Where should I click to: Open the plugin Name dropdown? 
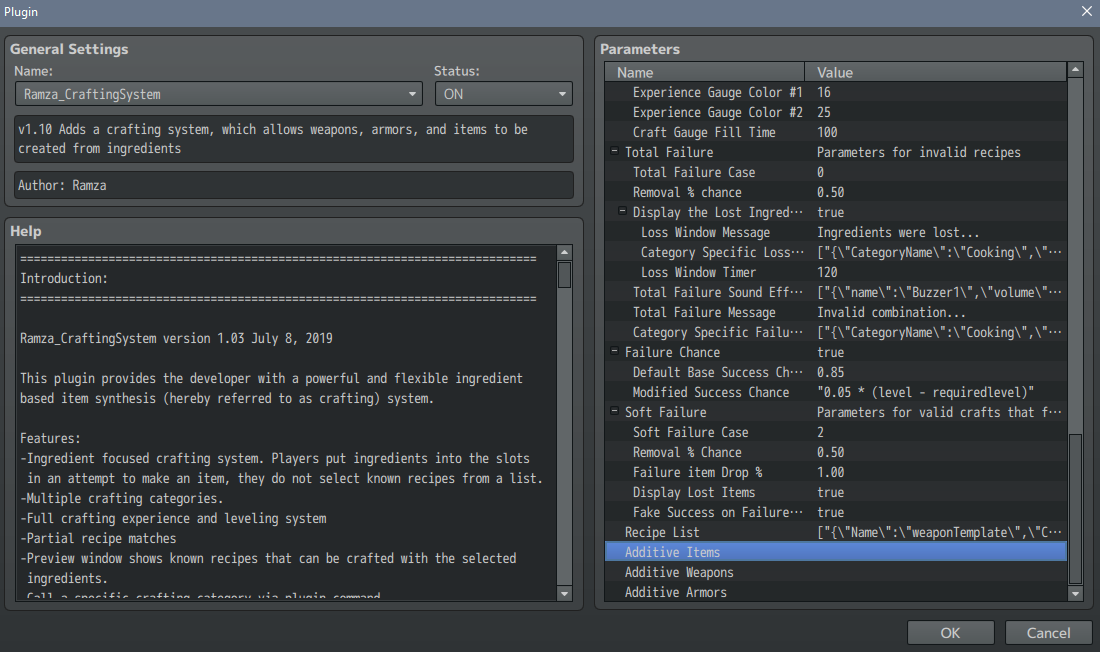coord(218,94)
